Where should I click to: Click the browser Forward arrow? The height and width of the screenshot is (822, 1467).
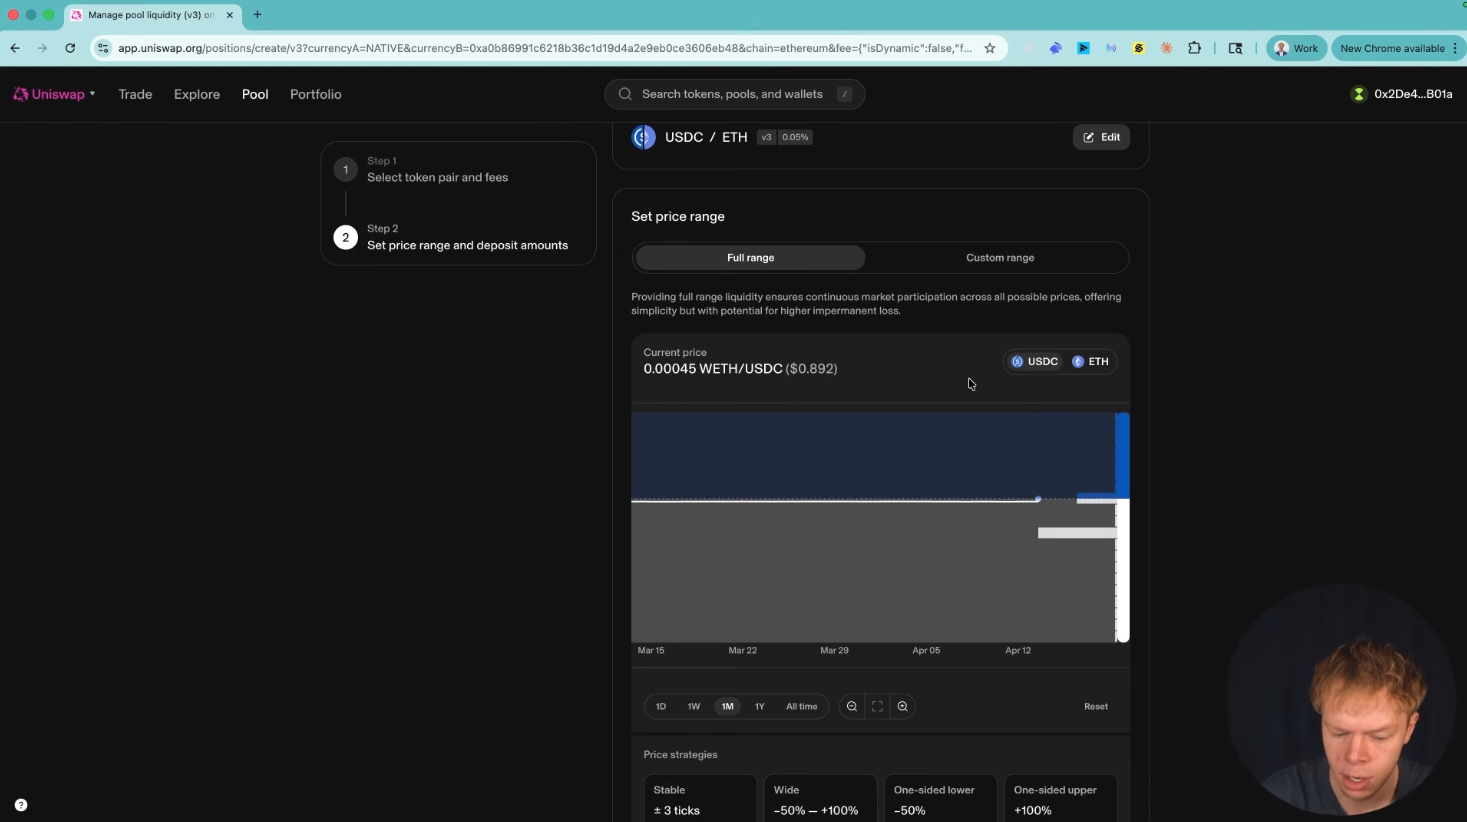[42, 48]
